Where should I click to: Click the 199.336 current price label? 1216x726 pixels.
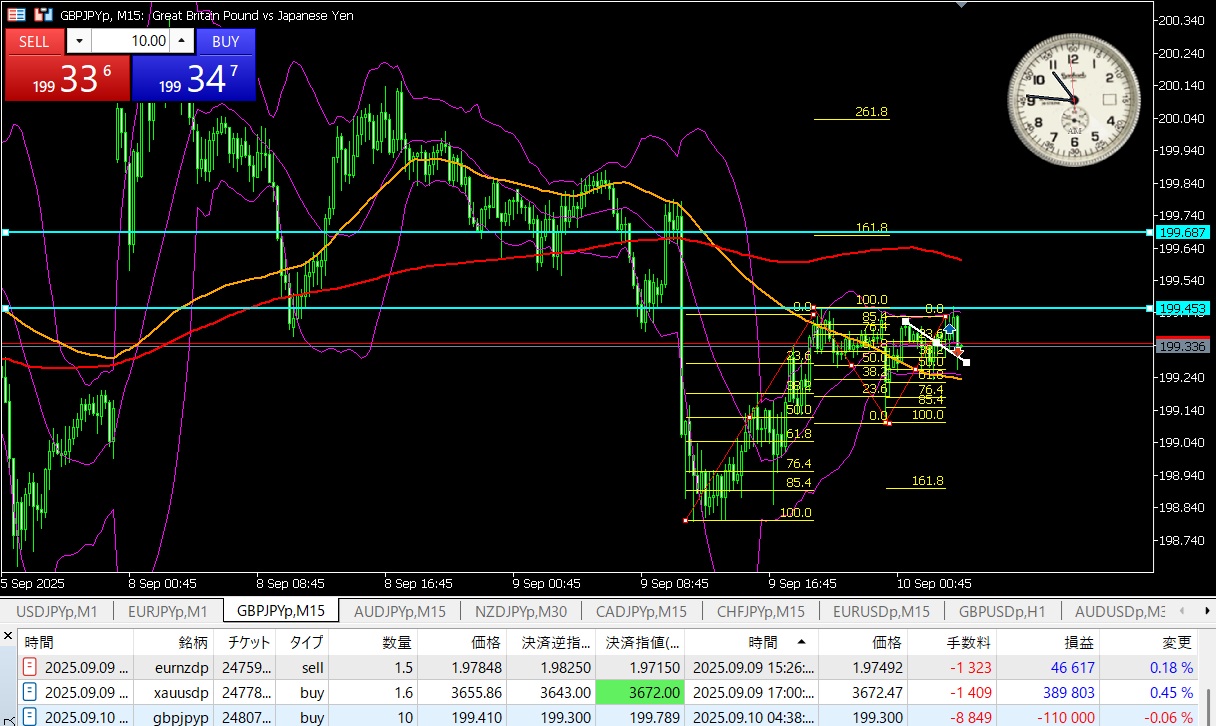[x=1182, y=346]
